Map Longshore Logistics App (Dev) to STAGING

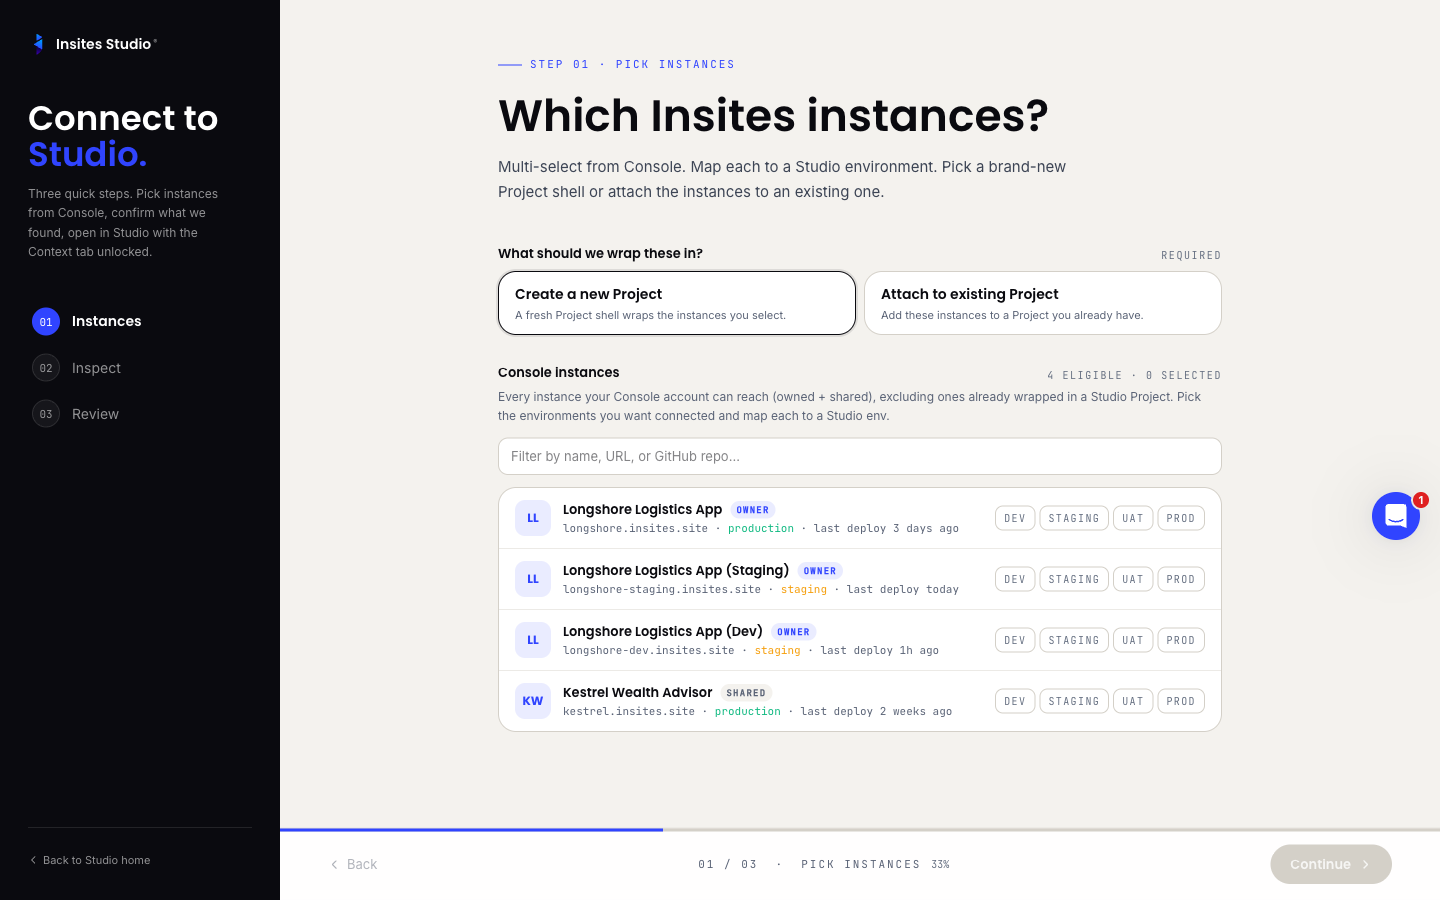pyautogui.click(x=1074, y=640)
